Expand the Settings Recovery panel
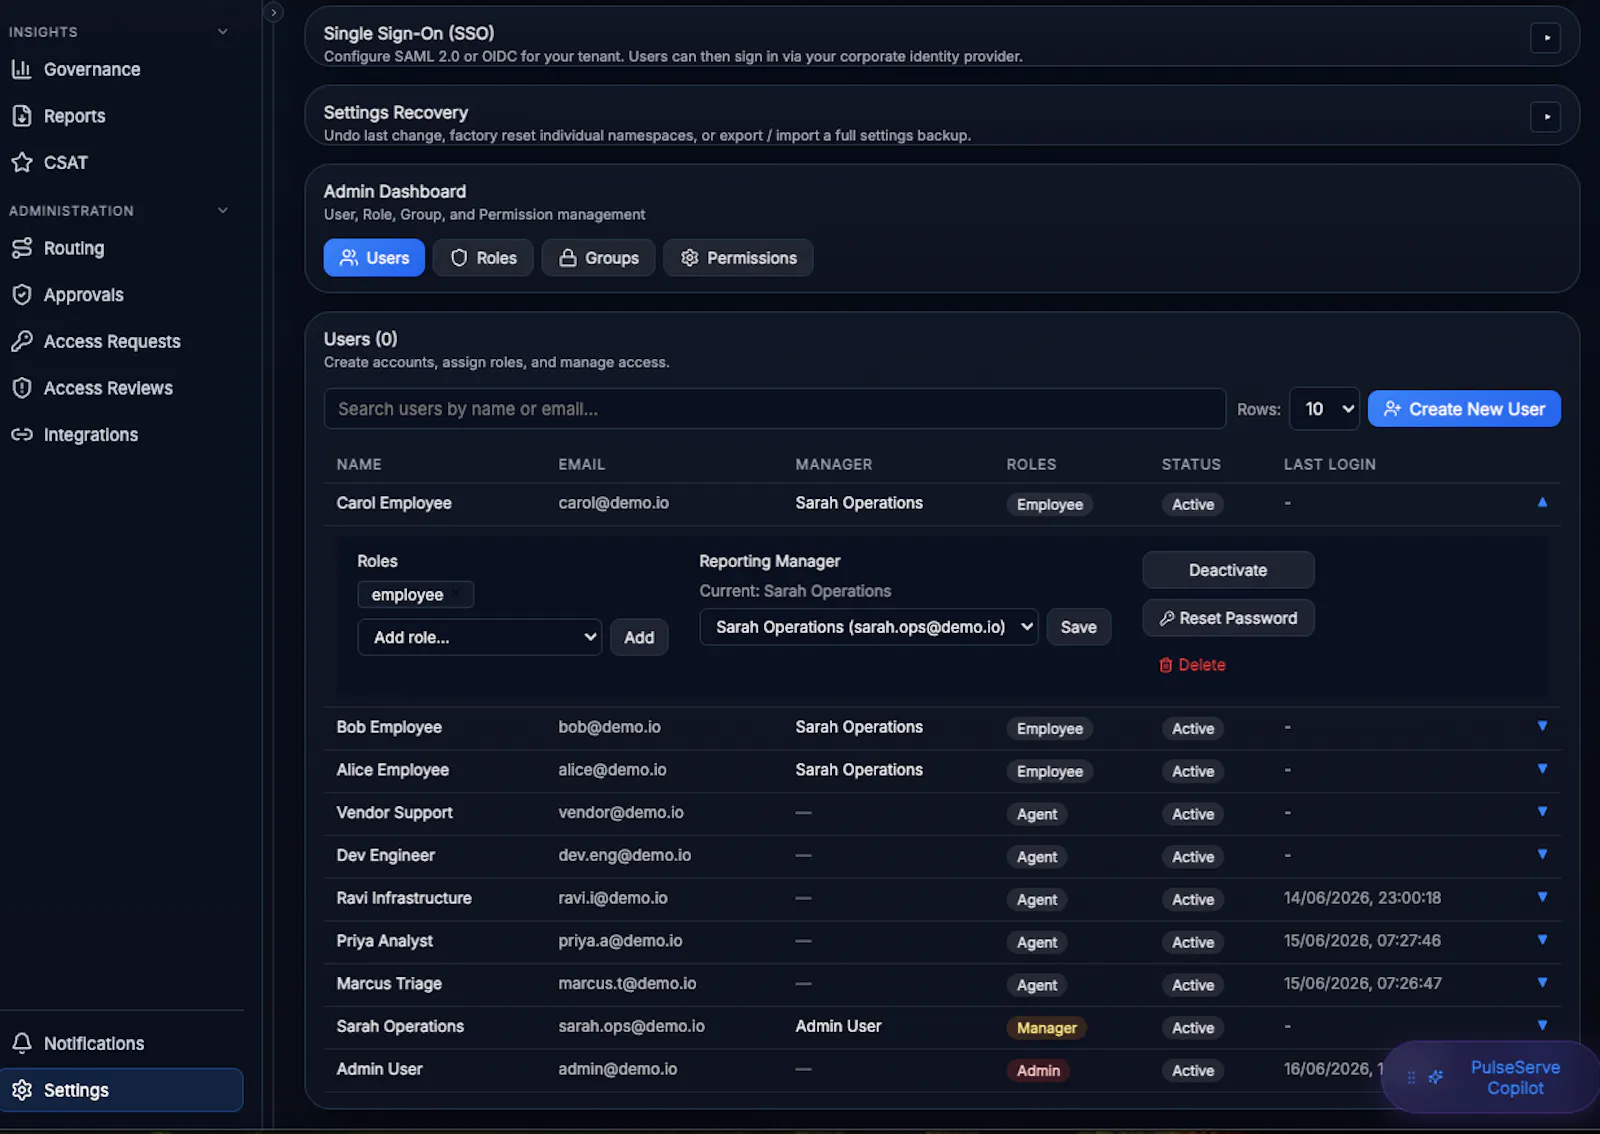This screenshot has height=1134, width=1600. [x=1545, y=117]
